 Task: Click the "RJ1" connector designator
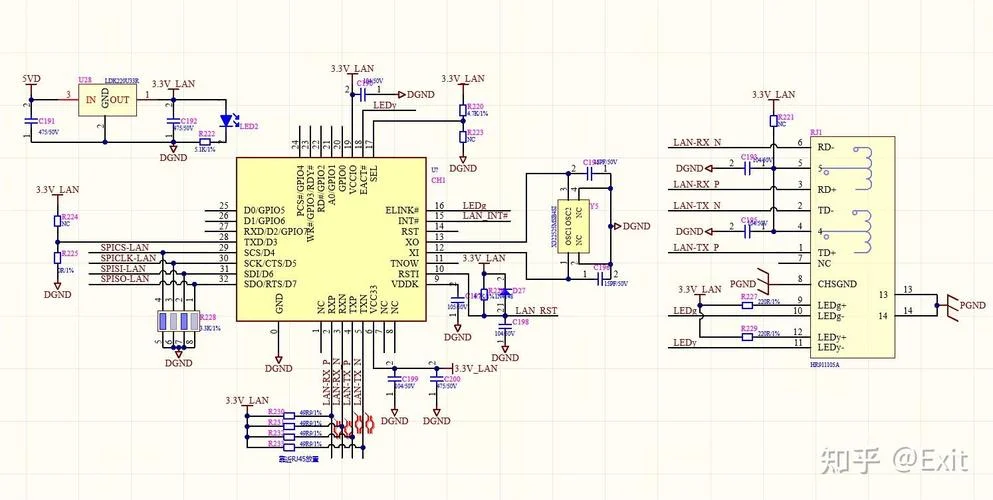point(816,132)
